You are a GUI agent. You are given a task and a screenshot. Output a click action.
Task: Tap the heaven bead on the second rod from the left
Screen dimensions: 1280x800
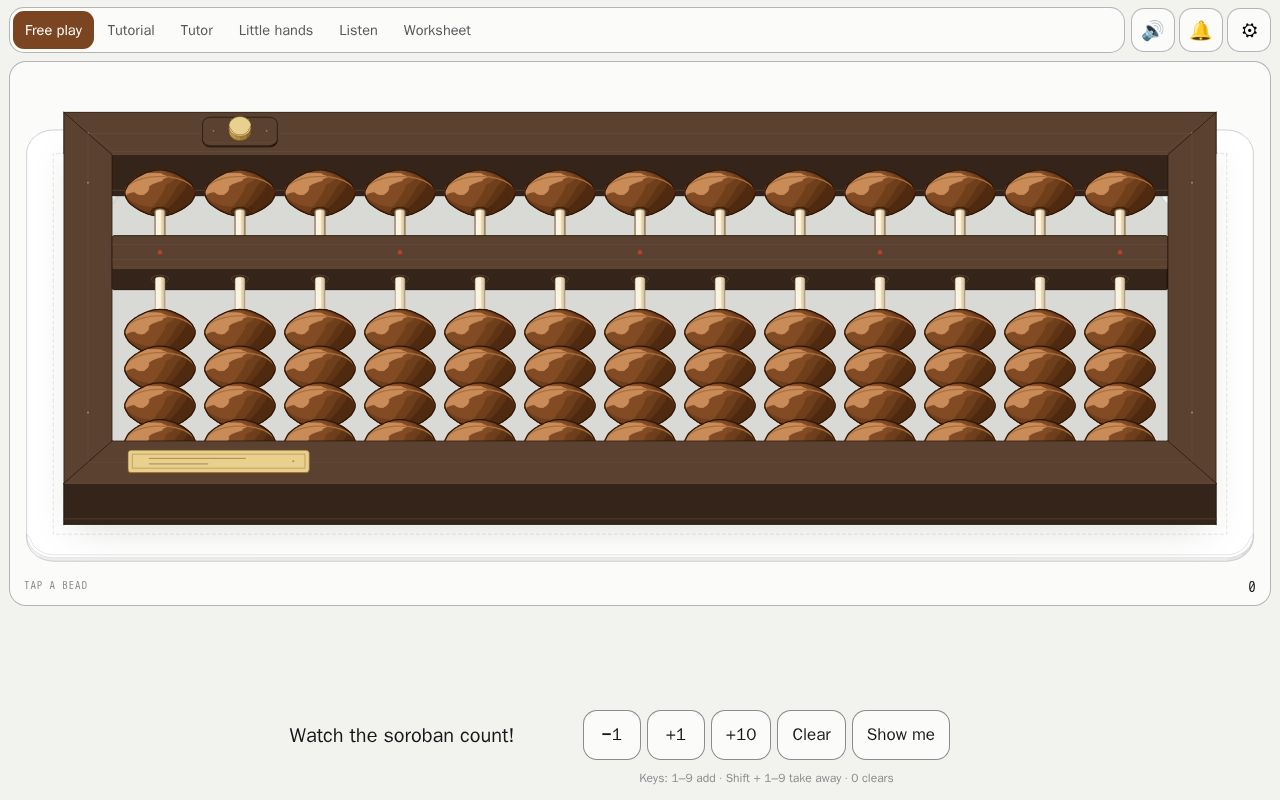(x=240, y=193)
